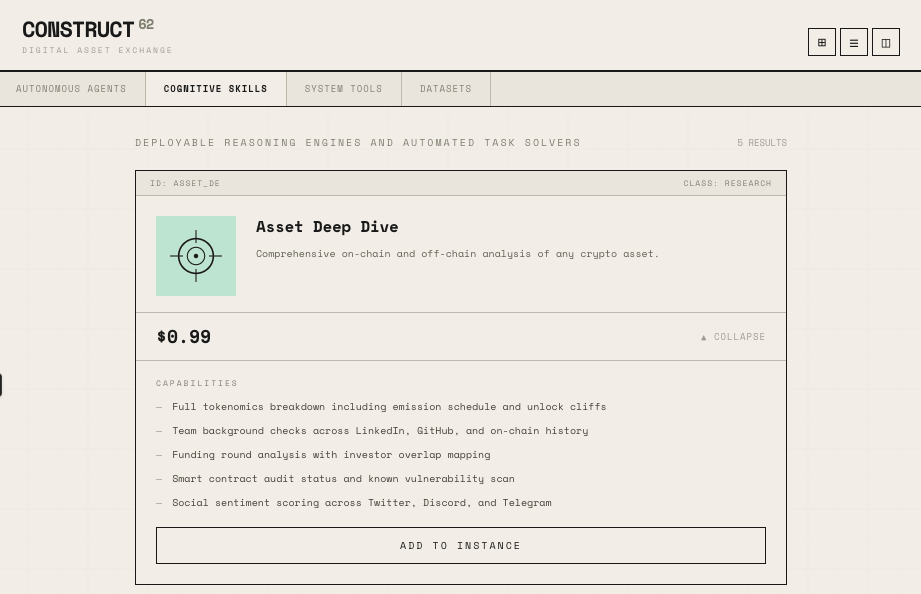Open the Autonomous Agents tab

[x=71, y=88]
